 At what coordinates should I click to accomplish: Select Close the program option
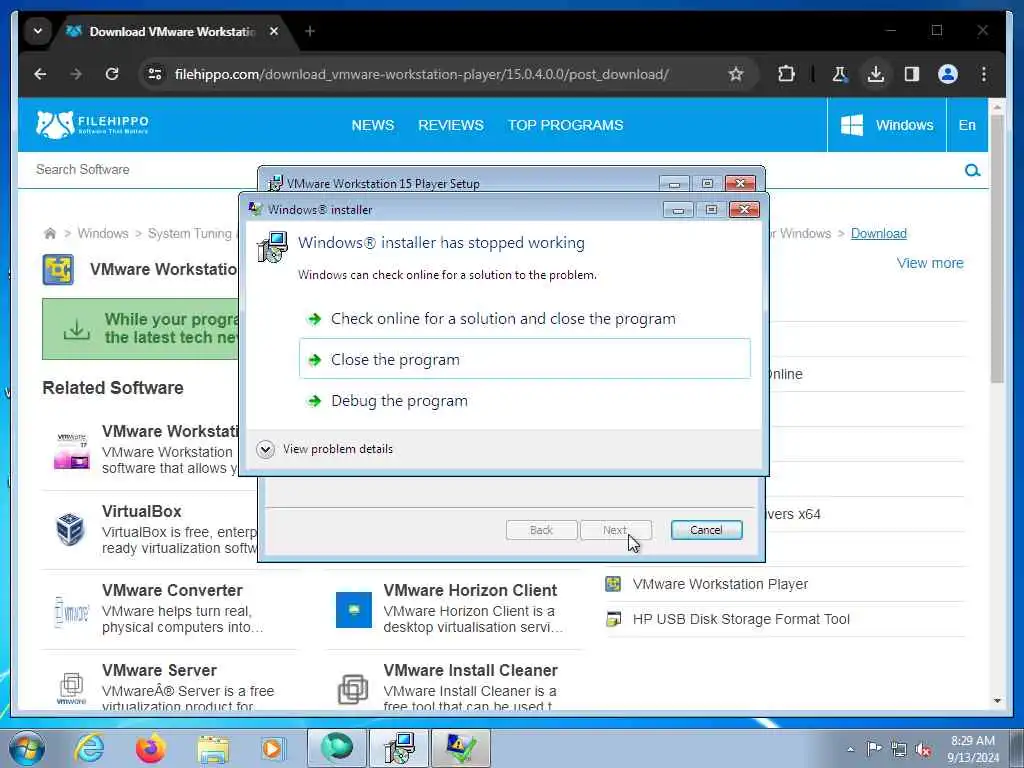tap(524, 359)
